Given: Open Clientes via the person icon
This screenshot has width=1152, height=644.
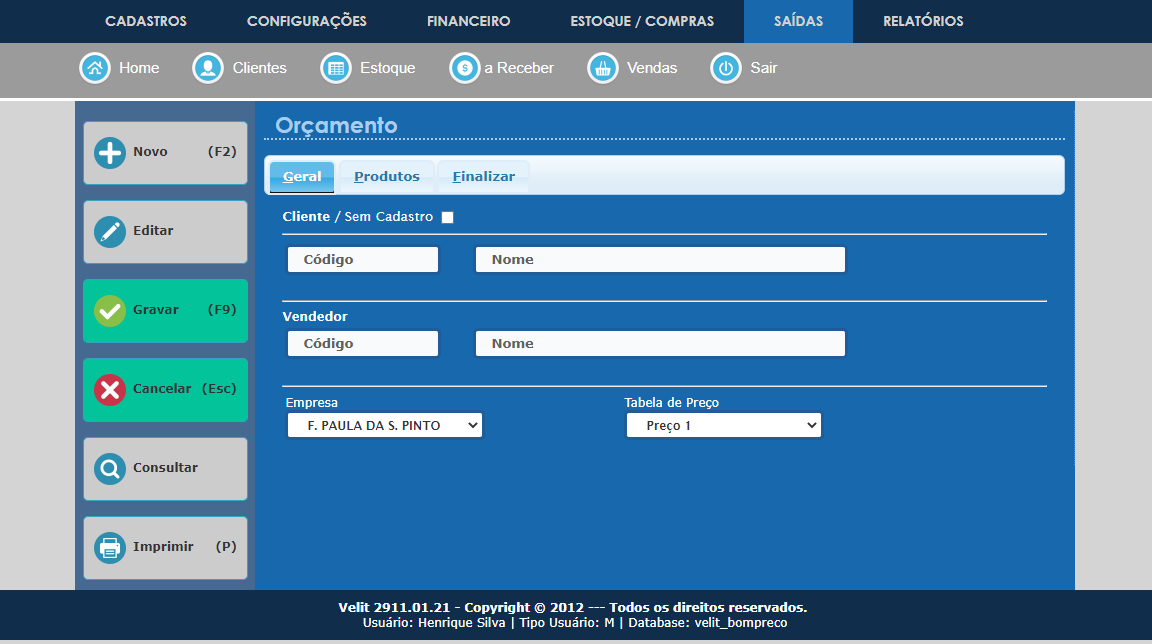Looking at the screenshot, I should point(208,68).
